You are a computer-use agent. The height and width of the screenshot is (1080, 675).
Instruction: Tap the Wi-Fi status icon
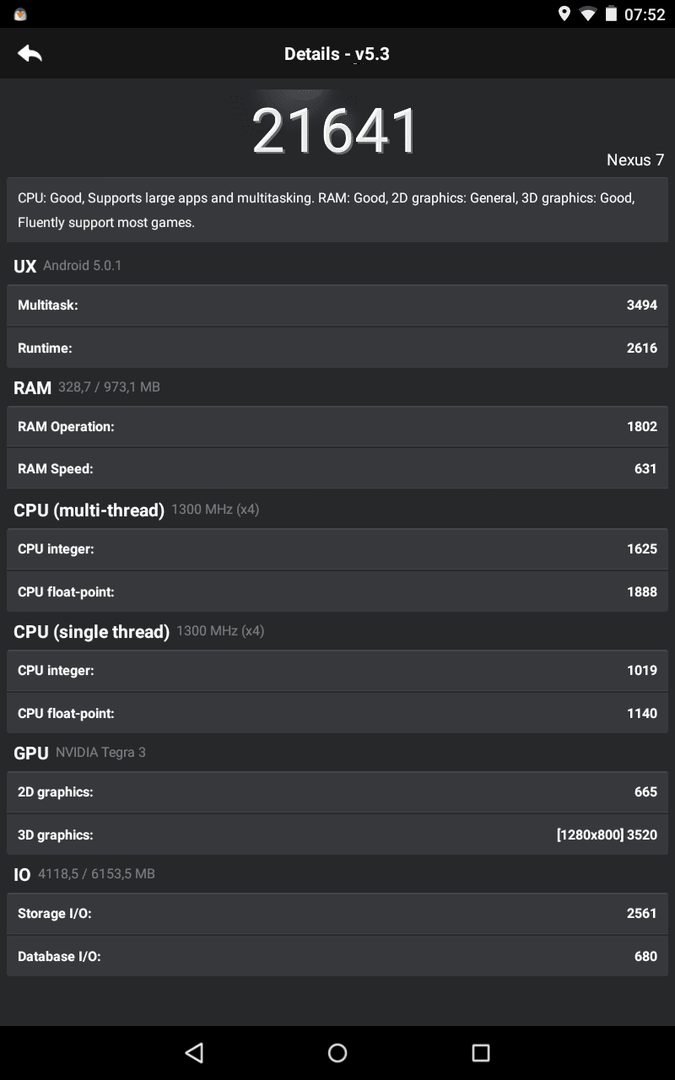(588, 14)
